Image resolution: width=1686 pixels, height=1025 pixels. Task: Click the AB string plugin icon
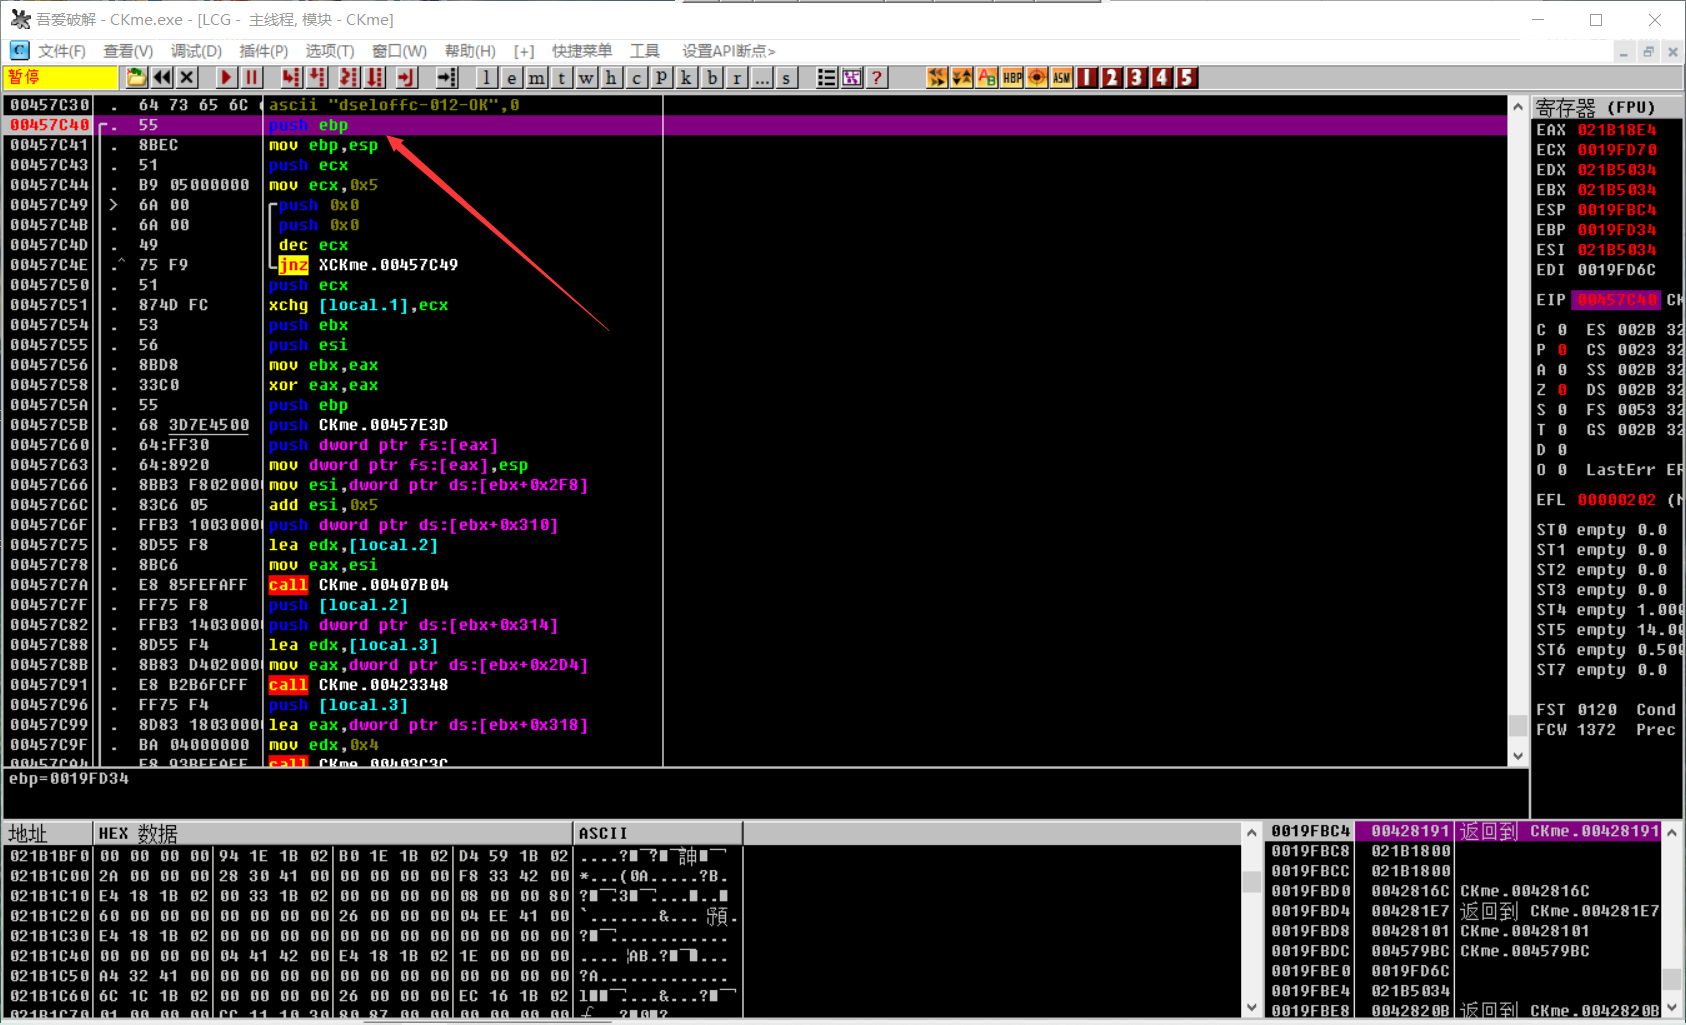[986, 78]
